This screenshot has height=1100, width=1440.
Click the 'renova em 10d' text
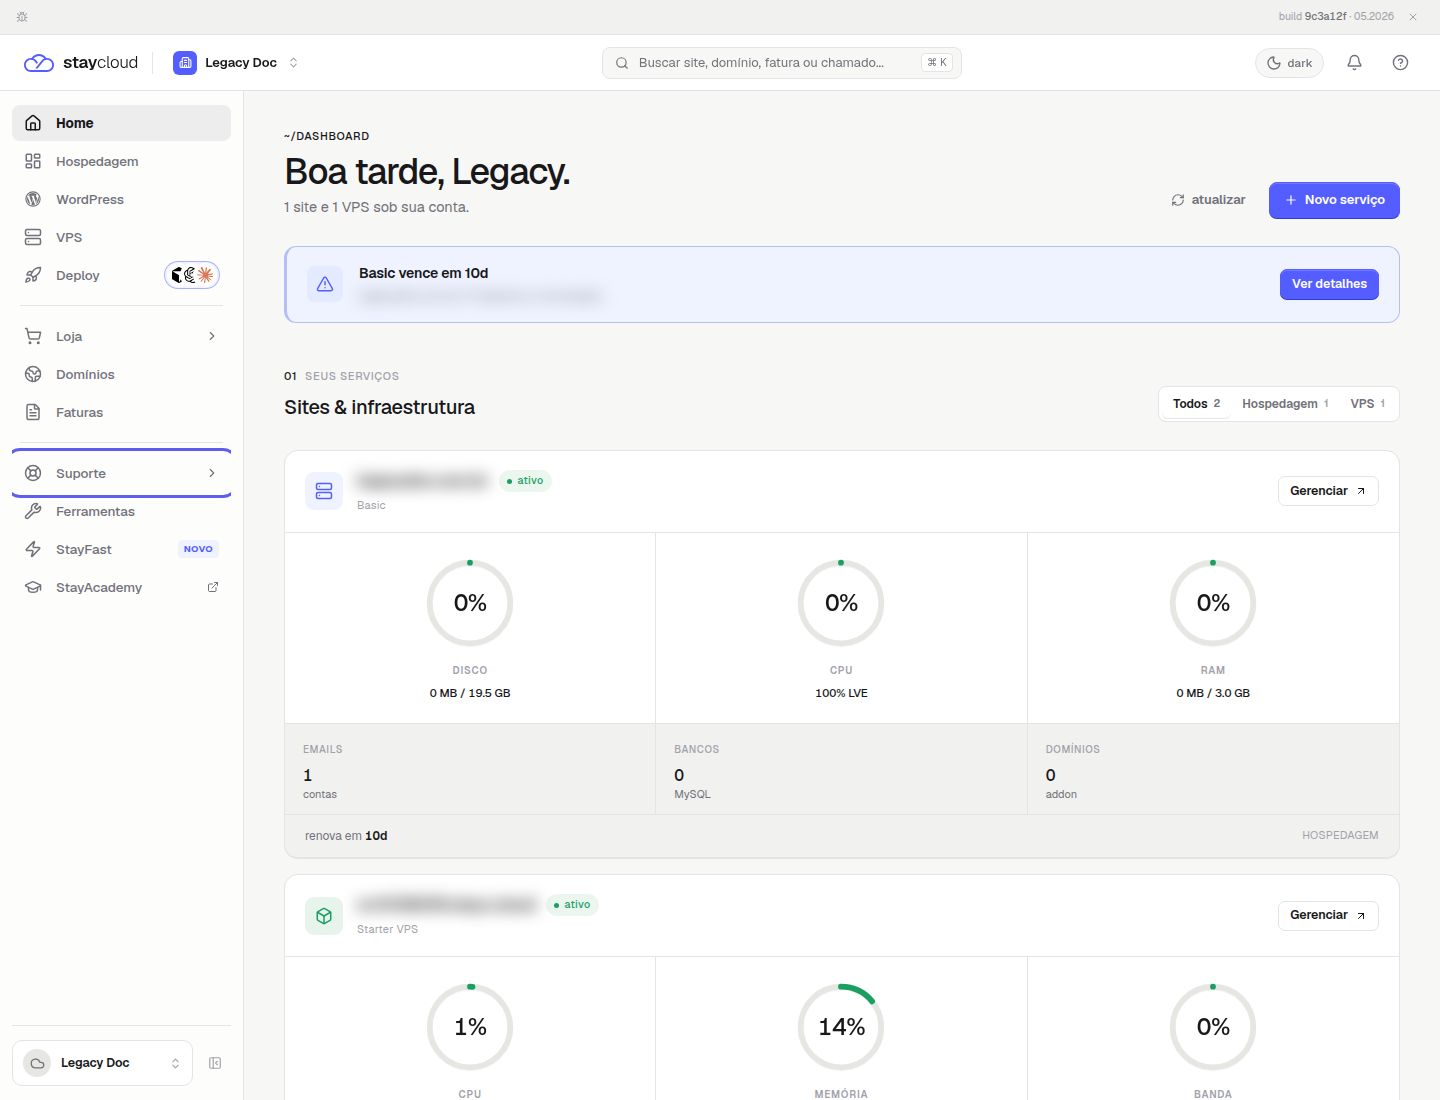point(346,836)
